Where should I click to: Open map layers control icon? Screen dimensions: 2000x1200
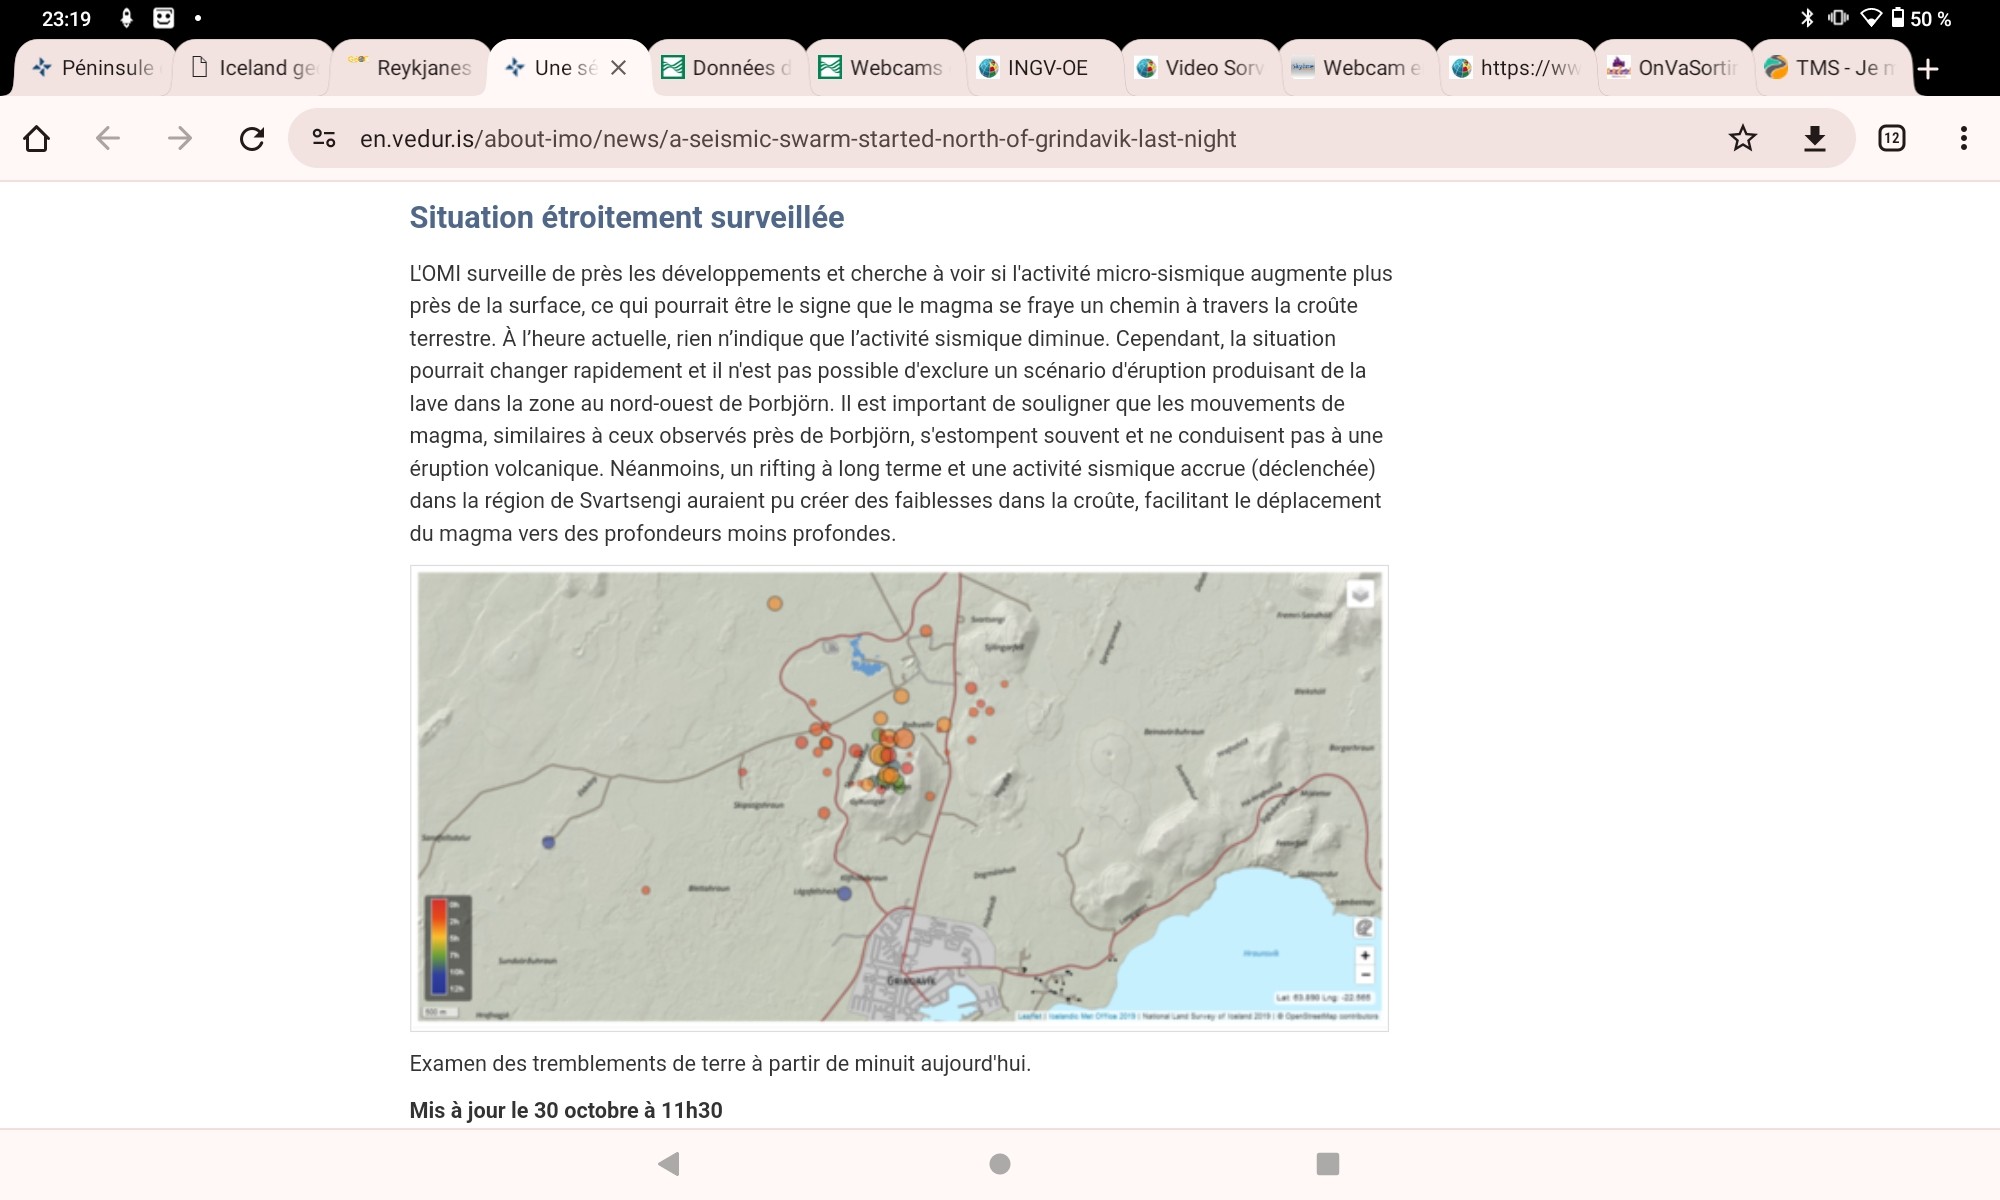click(x=1360, y=595)
